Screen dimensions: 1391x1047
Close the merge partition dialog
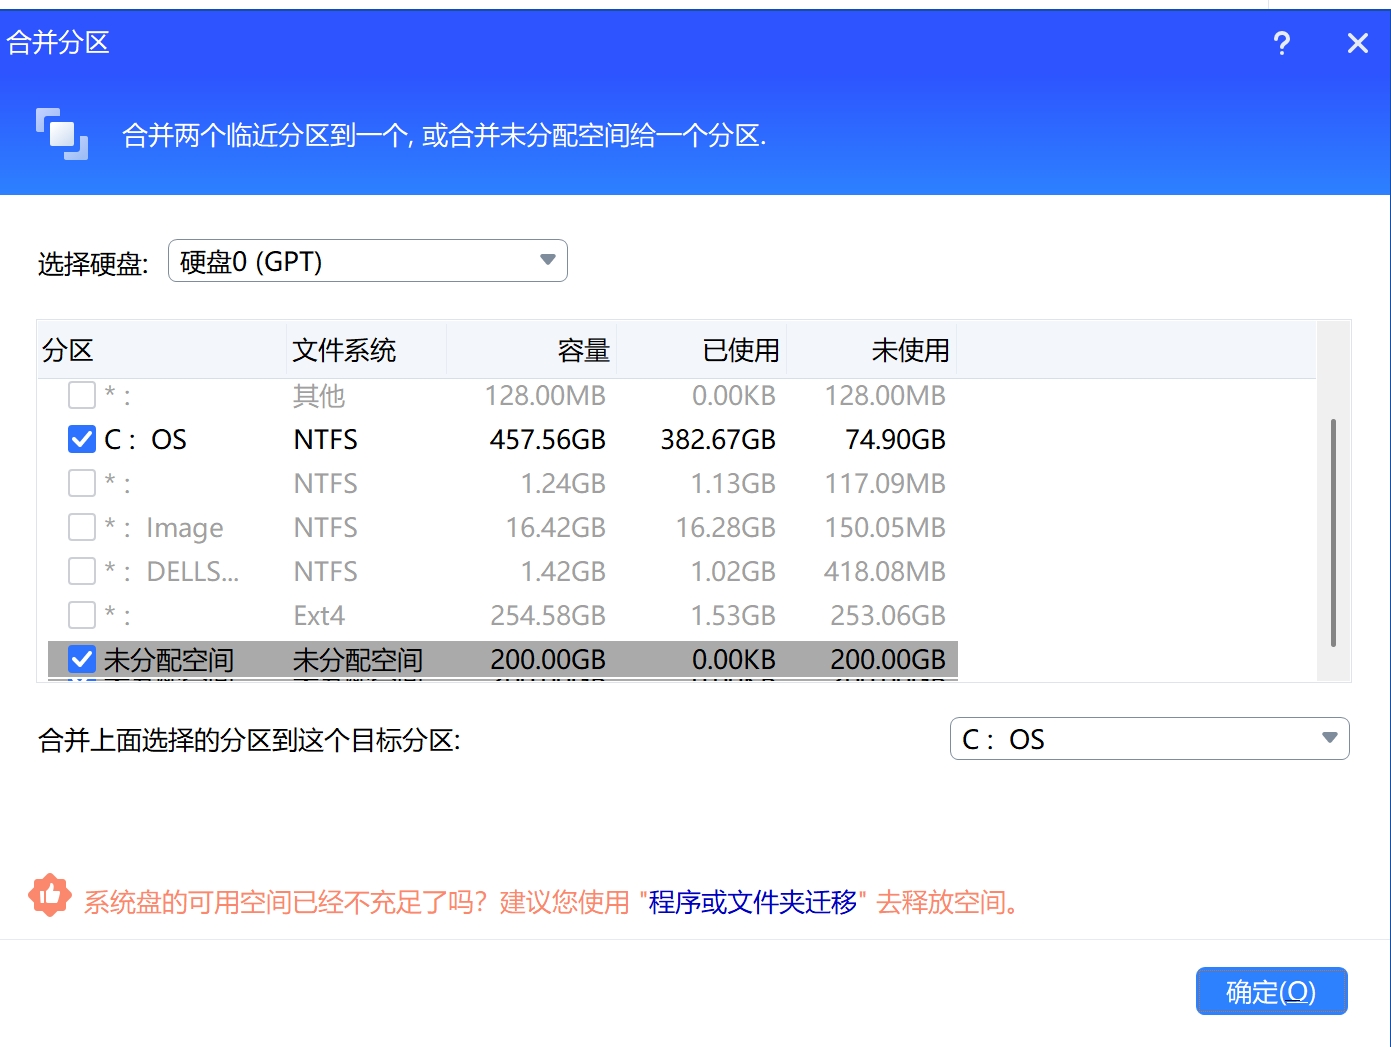pos(1357,43)
